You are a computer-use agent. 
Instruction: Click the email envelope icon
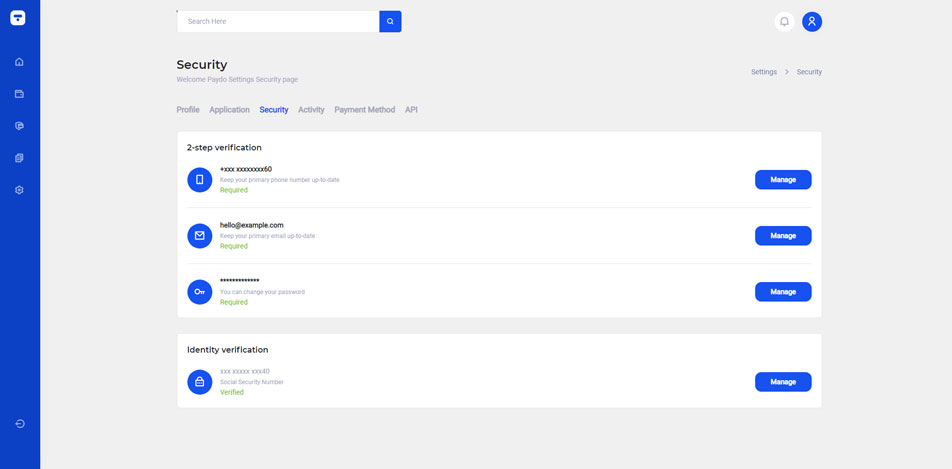pos(199,236)
